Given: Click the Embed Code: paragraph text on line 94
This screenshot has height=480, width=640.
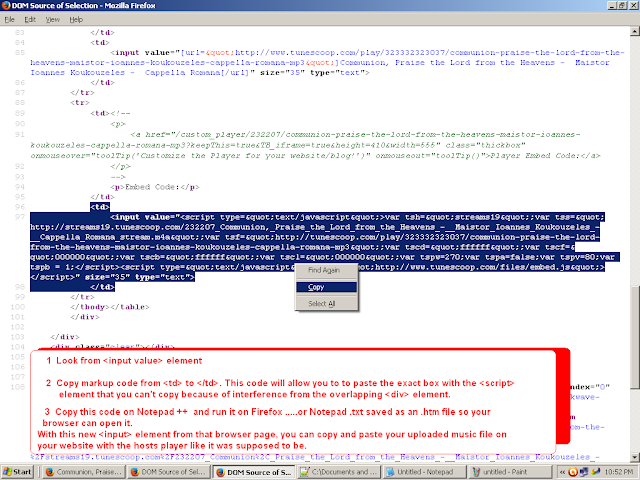Looking at the screenshot, I should (x=155, y=187).
